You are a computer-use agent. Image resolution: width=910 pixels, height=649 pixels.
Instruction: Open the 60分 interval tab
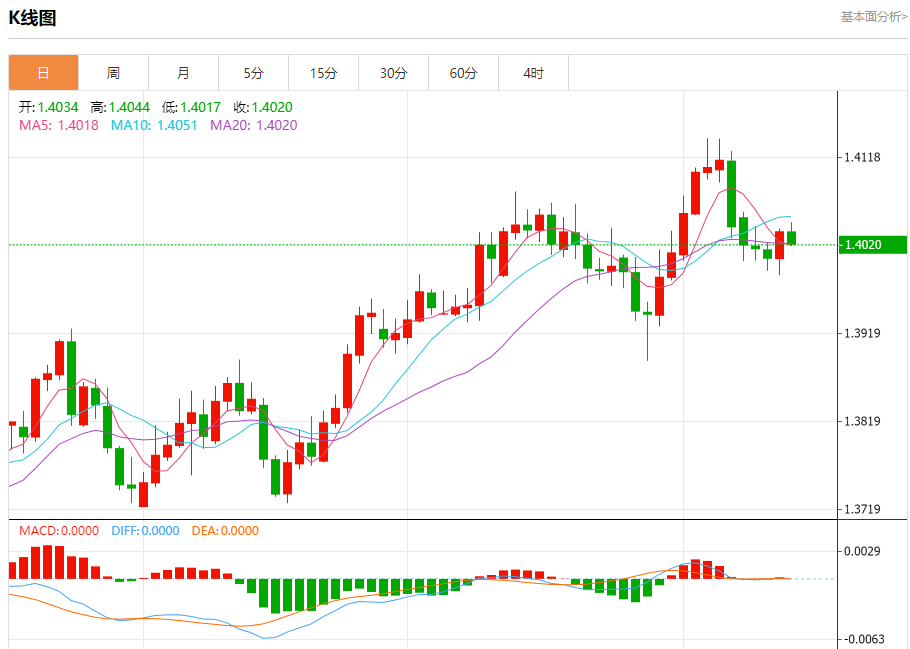[463, 73]
